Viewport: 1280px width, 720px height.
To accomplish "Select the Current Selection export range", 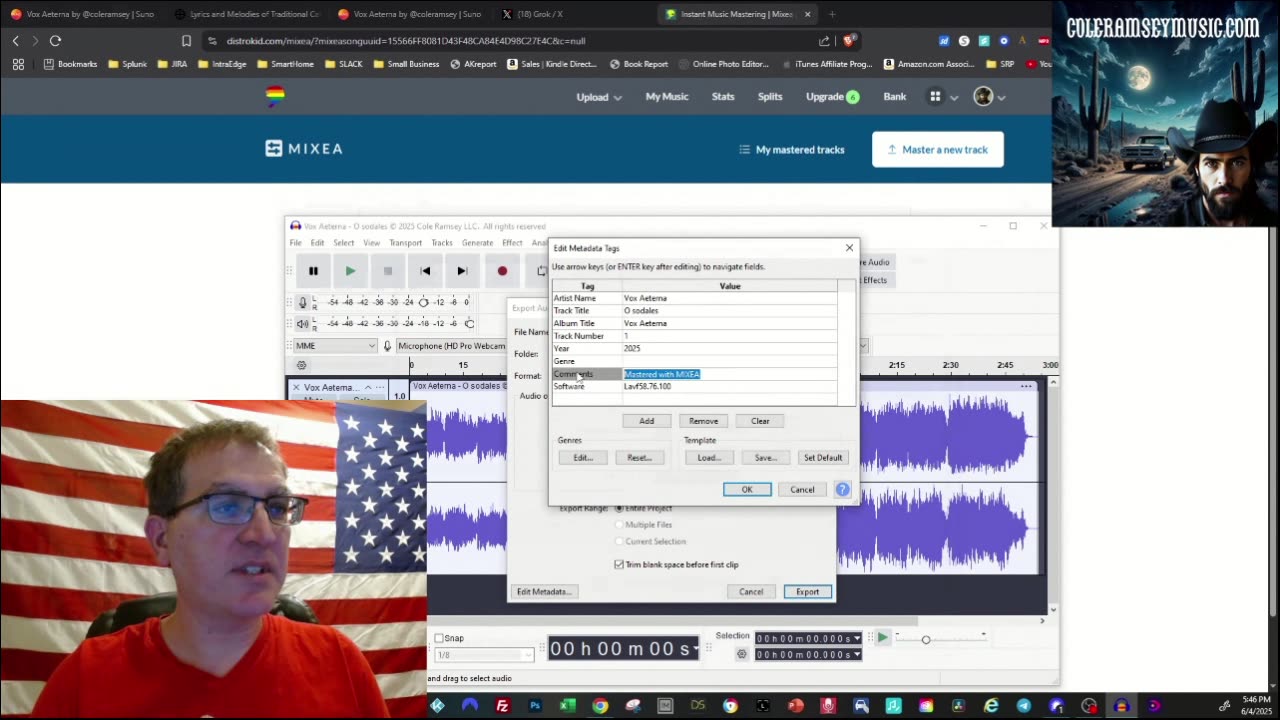I will 619,541.
